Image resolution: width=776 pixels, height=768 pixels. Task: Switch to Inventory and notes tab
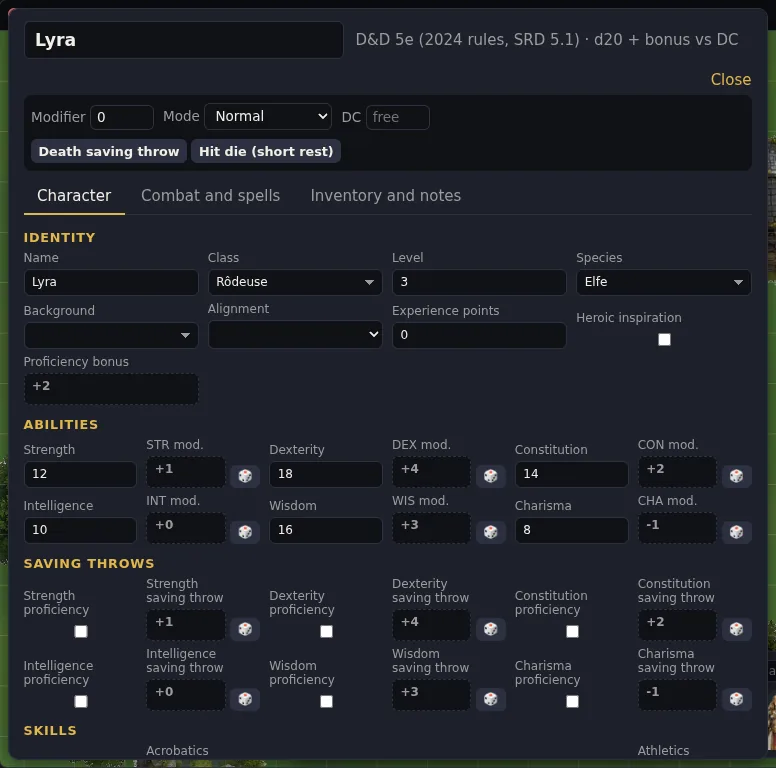[x=386, y=195]
